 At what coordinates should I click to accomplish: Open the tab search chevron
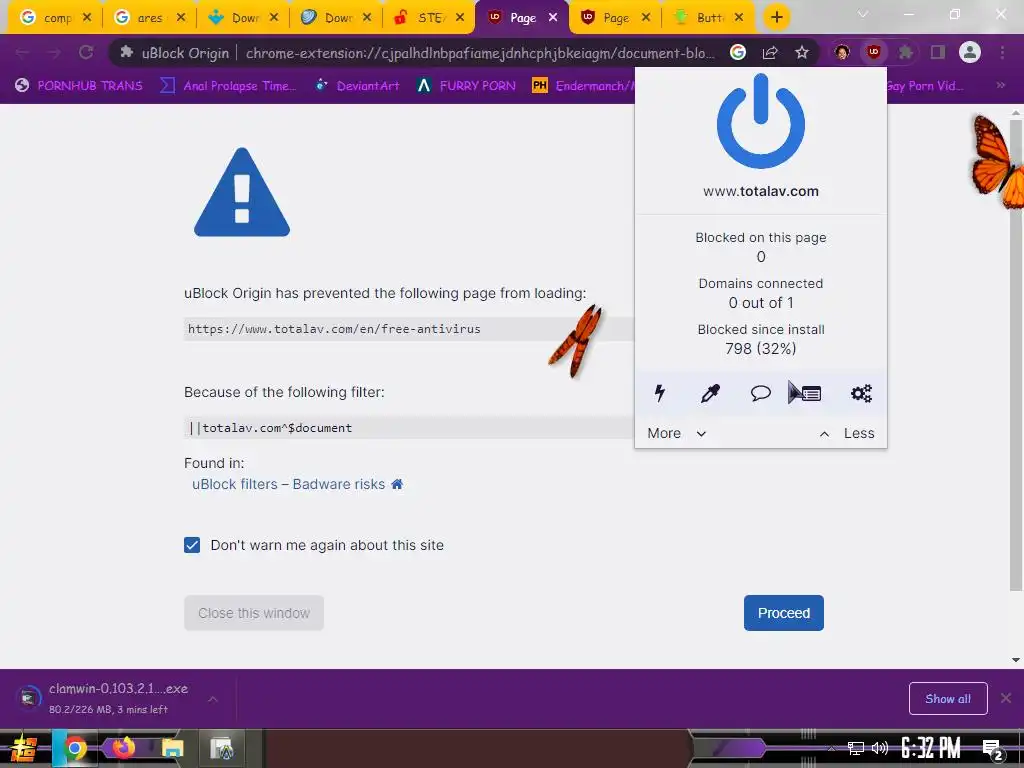pos(863,14)
